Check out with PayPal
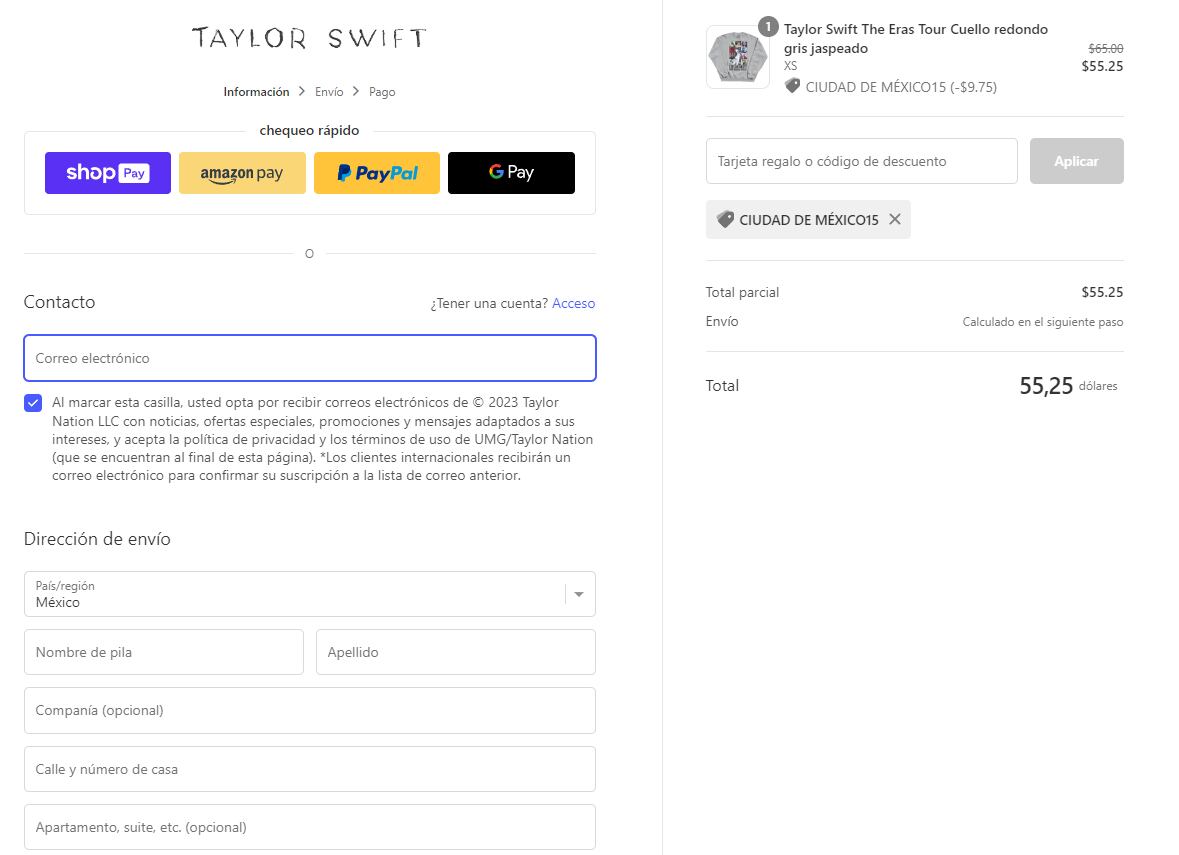 click(377, 172)
